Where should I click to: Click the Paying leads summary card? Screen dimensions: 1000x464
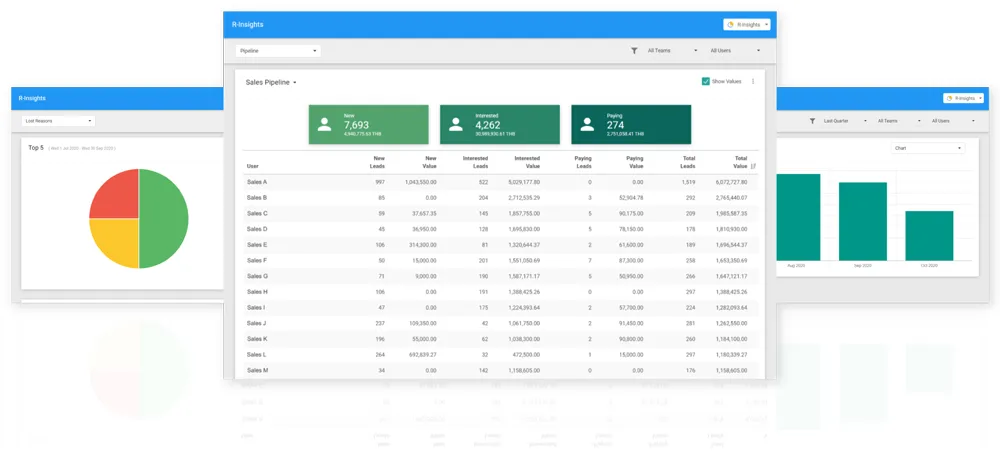click(631, 125)
